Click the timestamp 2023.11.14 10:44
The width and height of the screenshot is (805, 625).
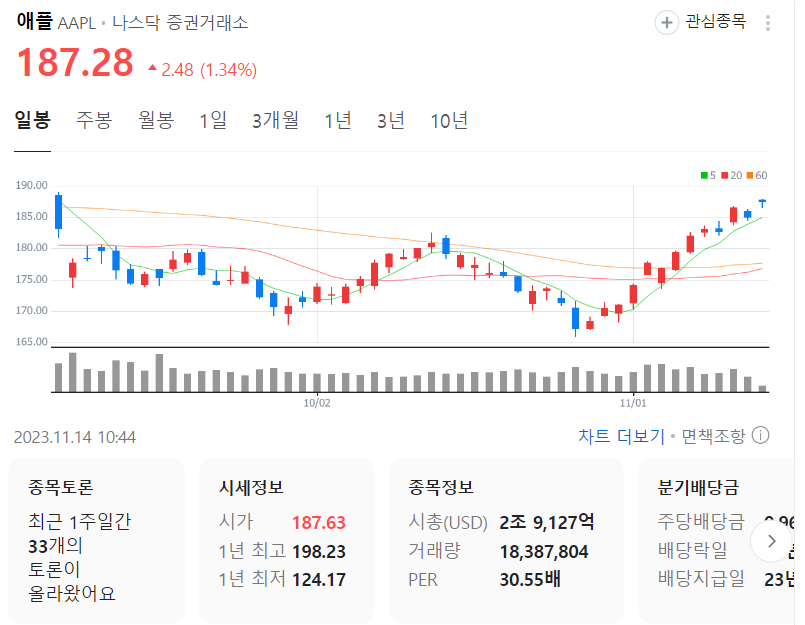point(75,437)
